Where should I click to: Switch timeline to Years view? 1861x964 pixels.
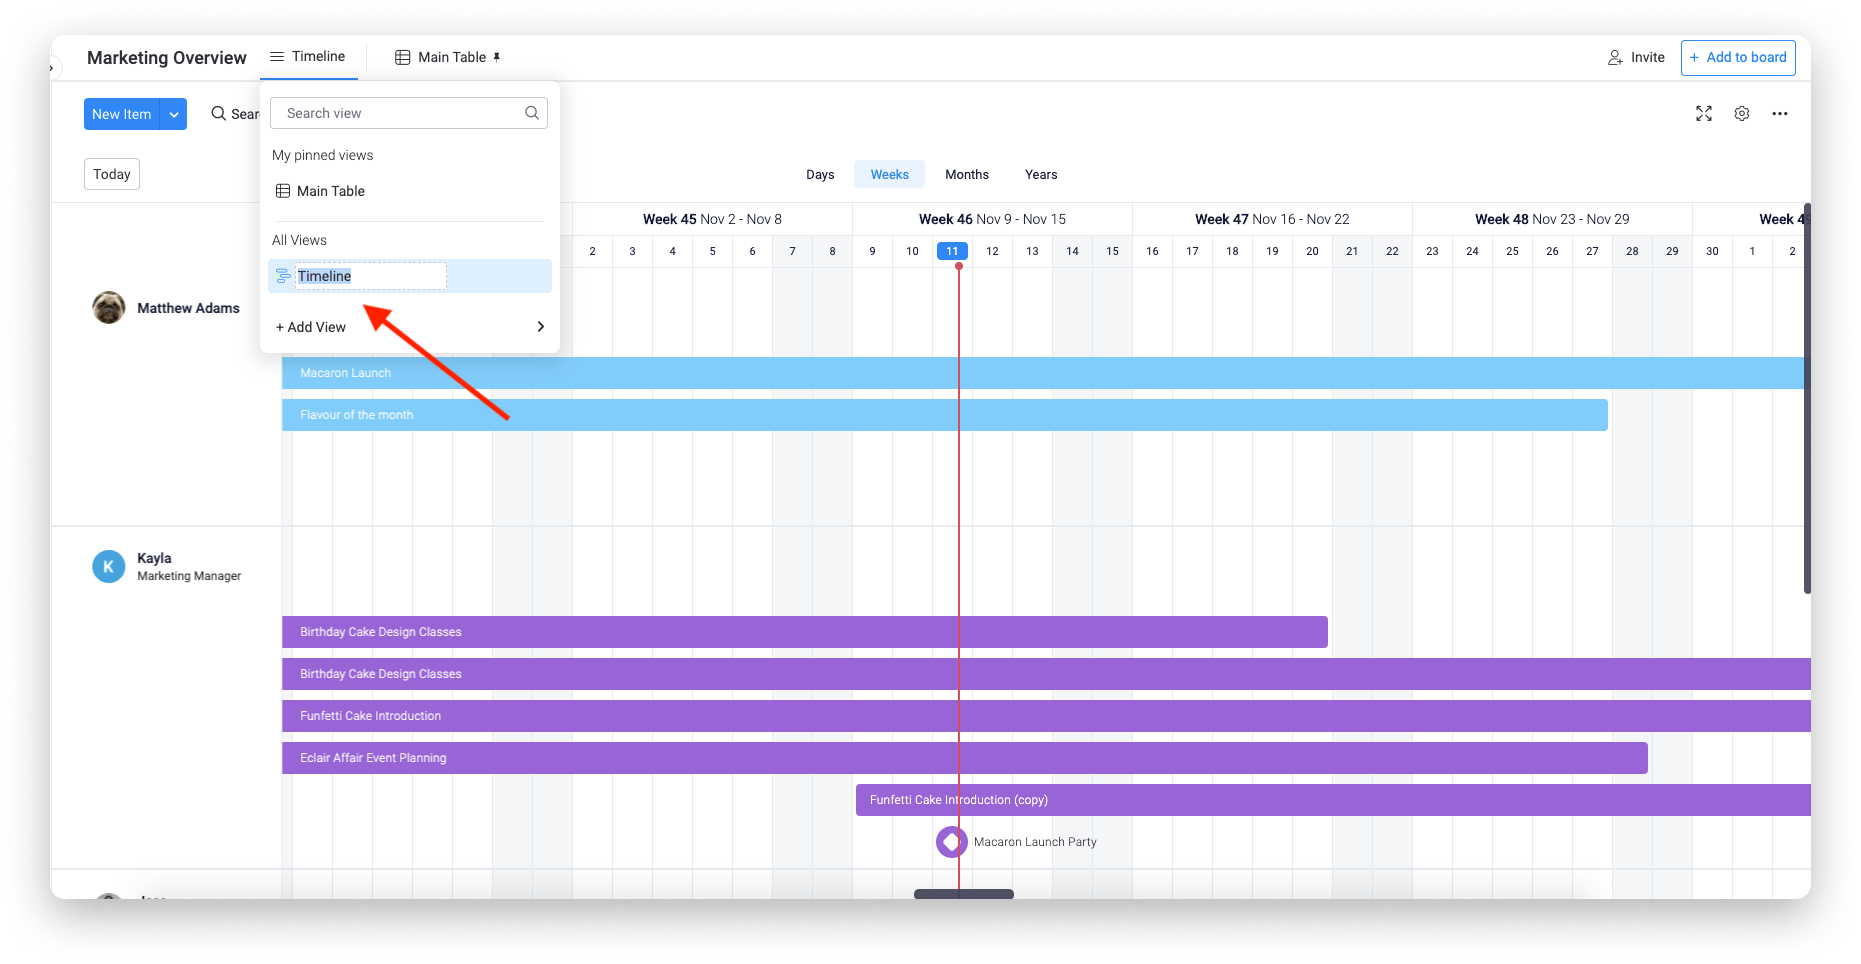1040,174
